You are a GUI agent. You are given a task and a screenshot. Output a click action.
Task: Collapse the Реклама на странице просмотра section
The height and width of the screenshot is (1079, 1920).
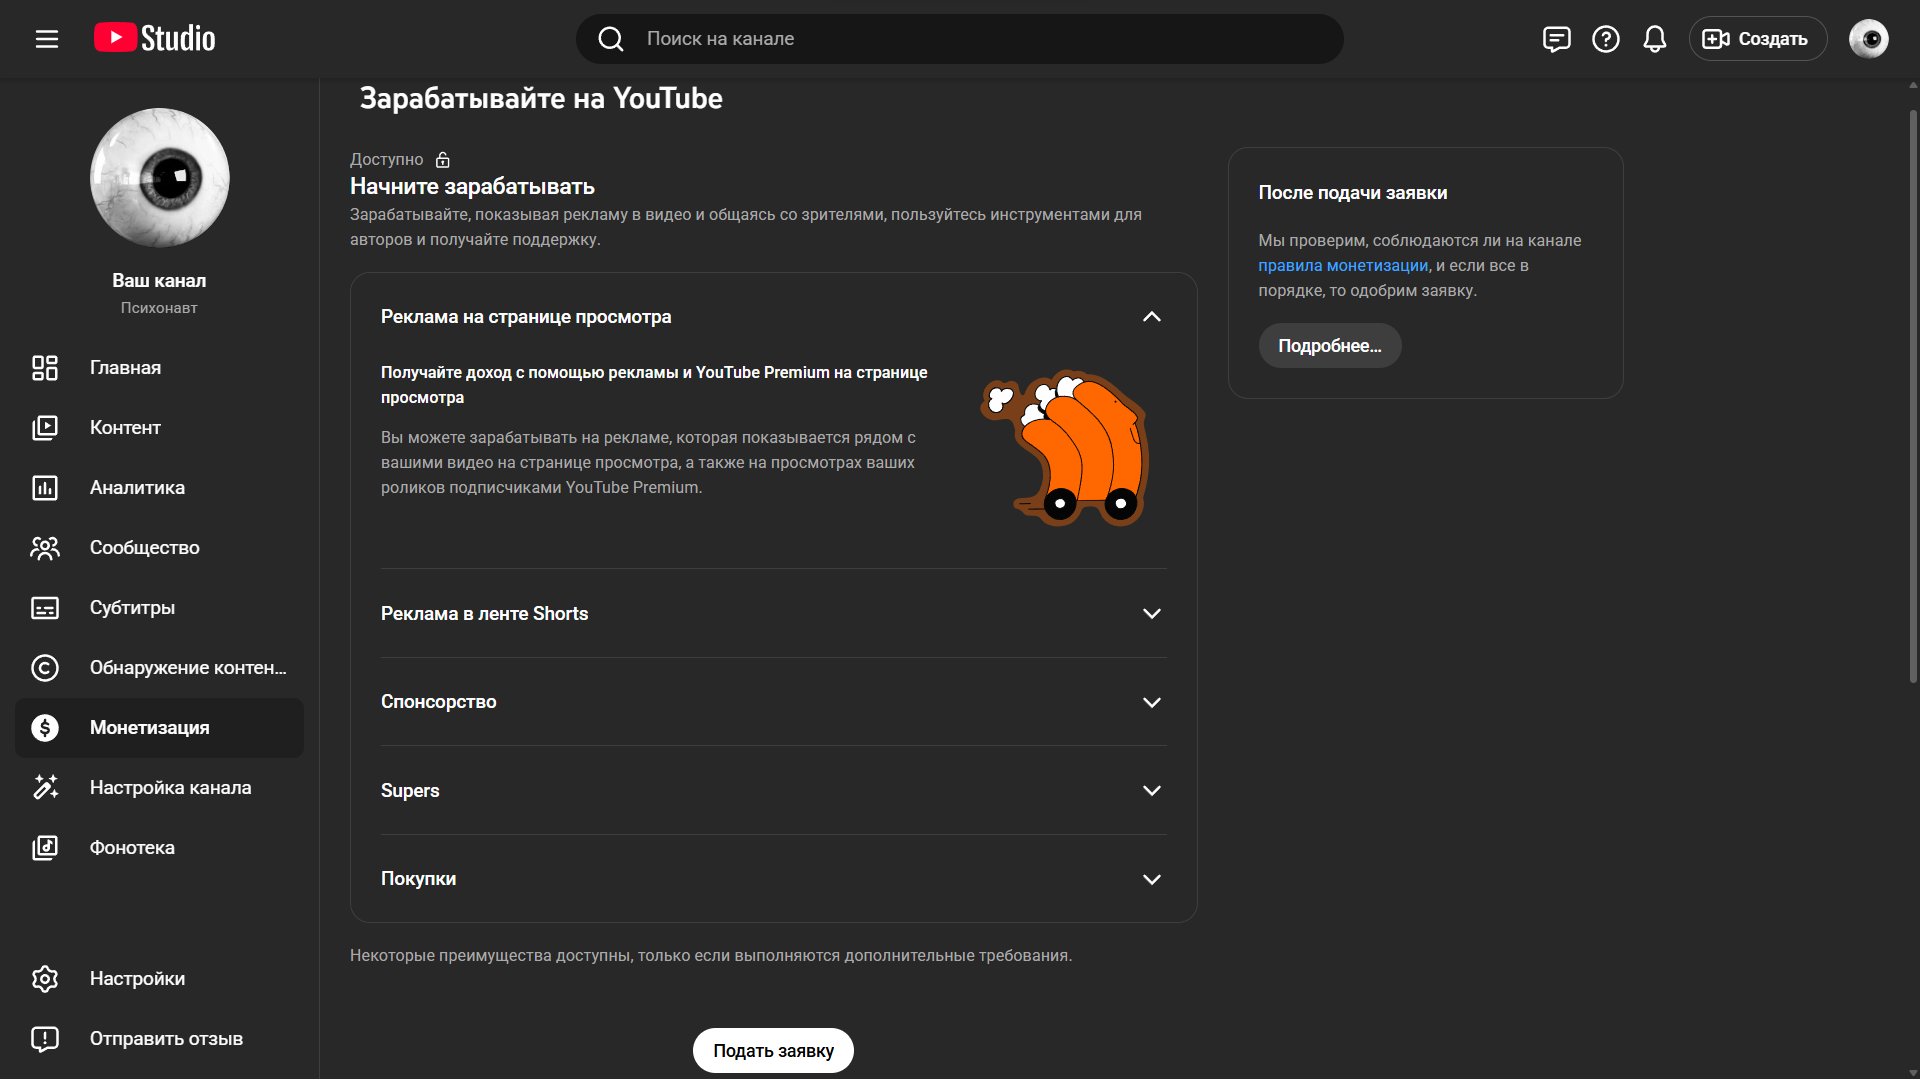[1152, 317]
